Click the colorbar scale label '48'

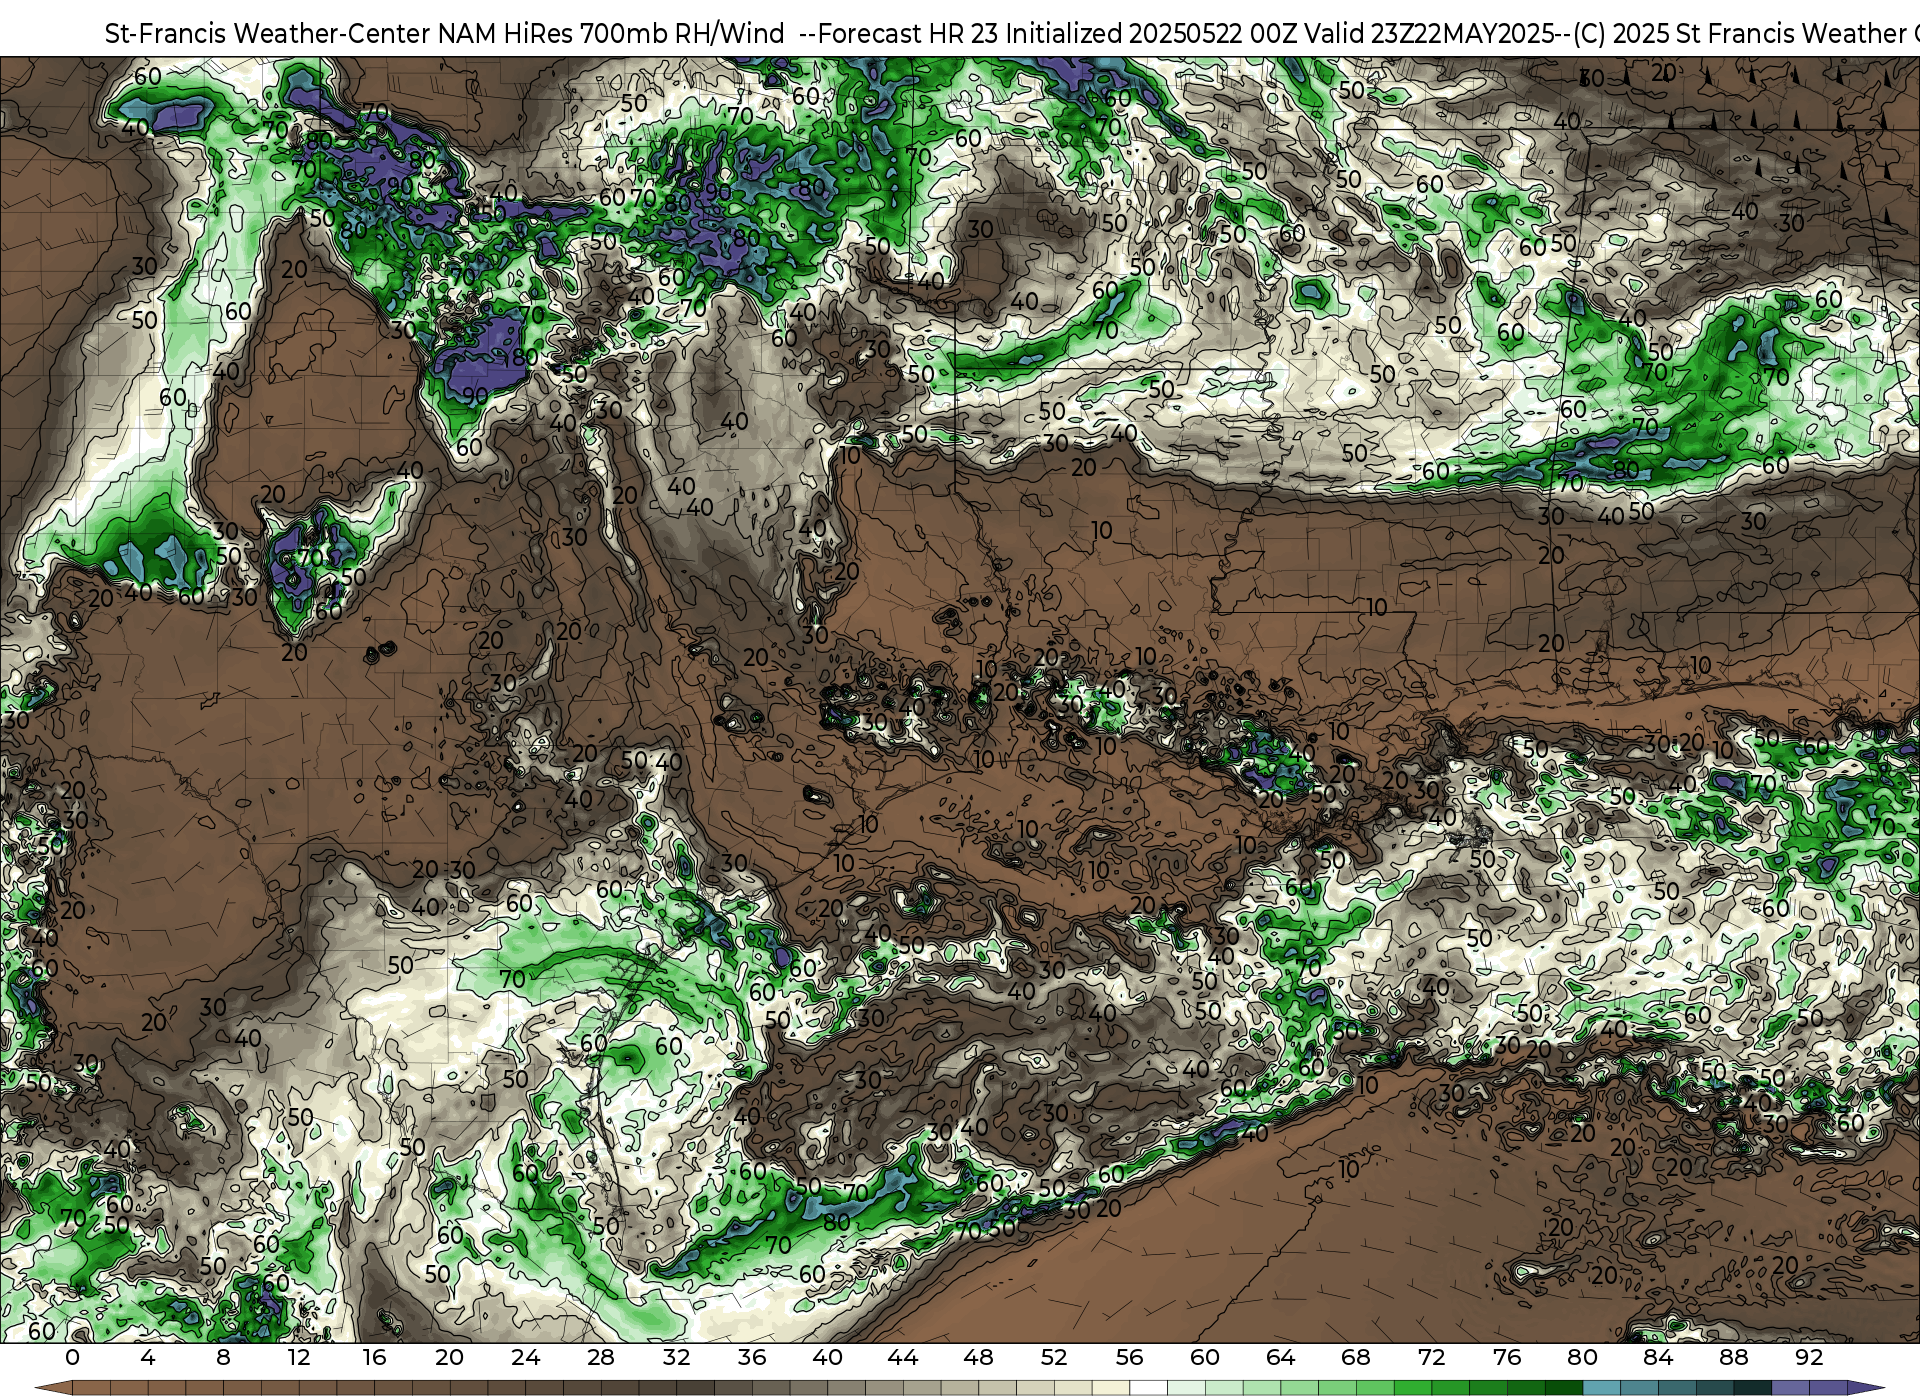coord(978,1357)
